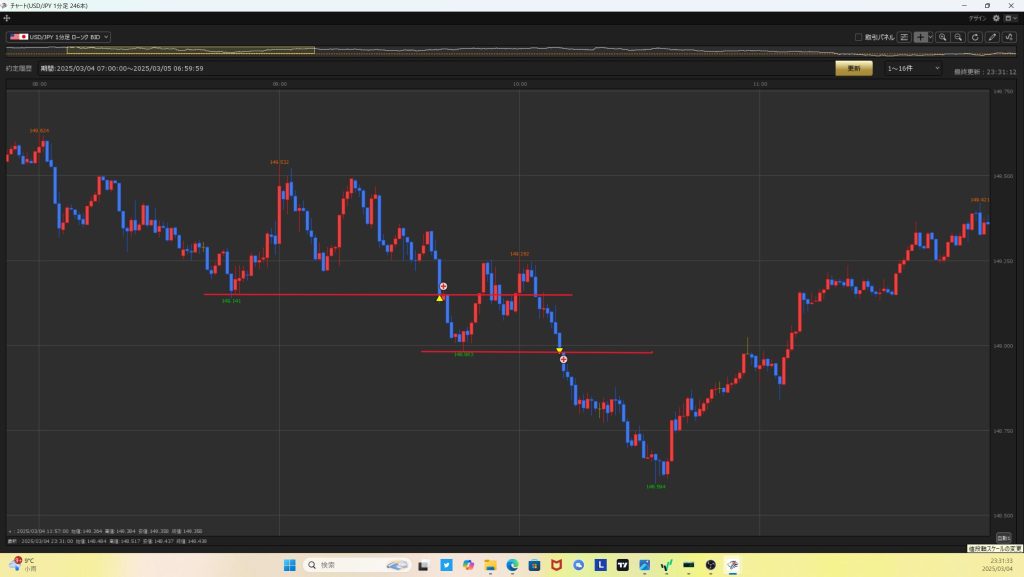Open the USD/JPY currency pair dropdown
Image resolution: width=1024 pixels, height=577 pixels.
point(59,37)
